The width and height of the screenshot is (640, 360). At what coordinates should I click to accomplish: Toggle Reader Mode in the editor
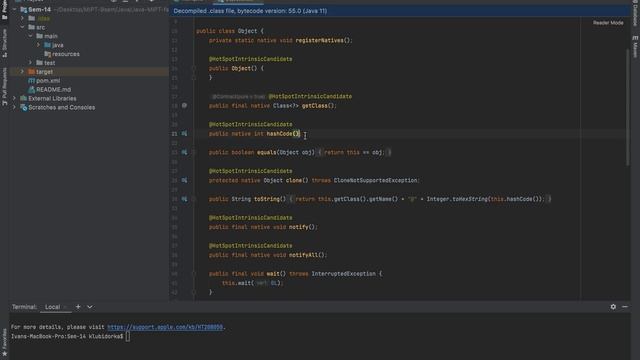click(608, 23)
